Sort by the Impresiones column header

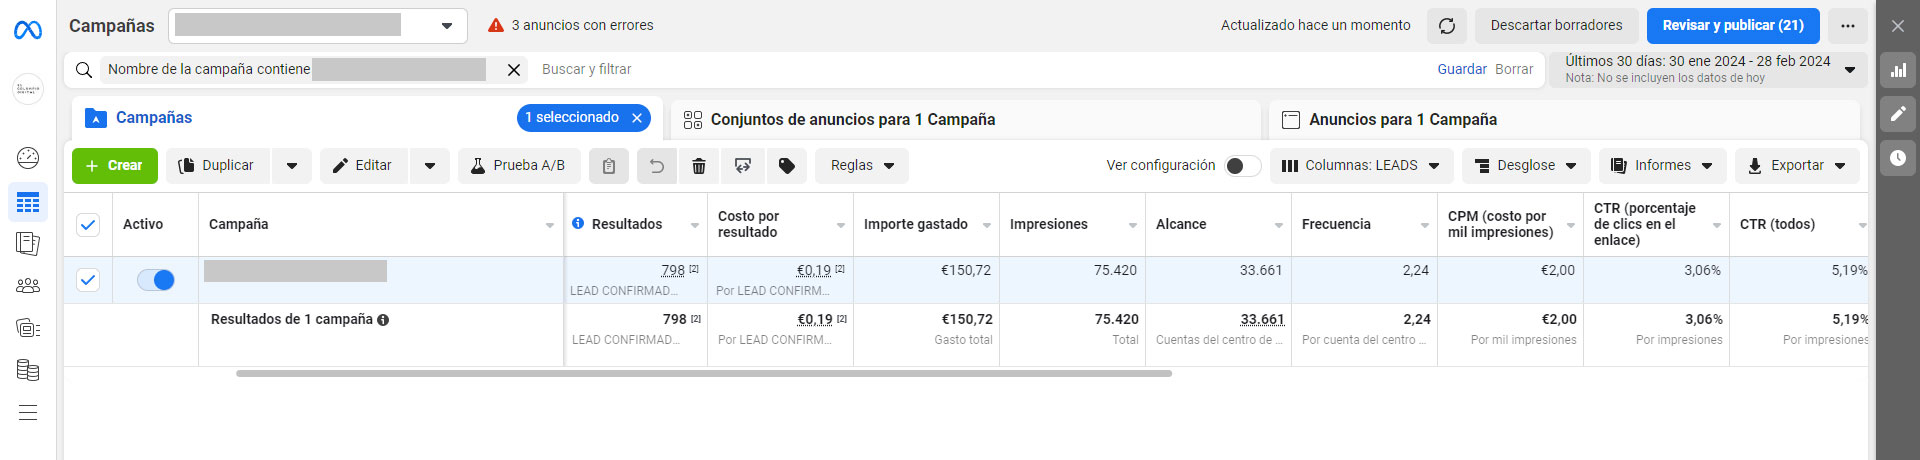(x=1049, y=225)
